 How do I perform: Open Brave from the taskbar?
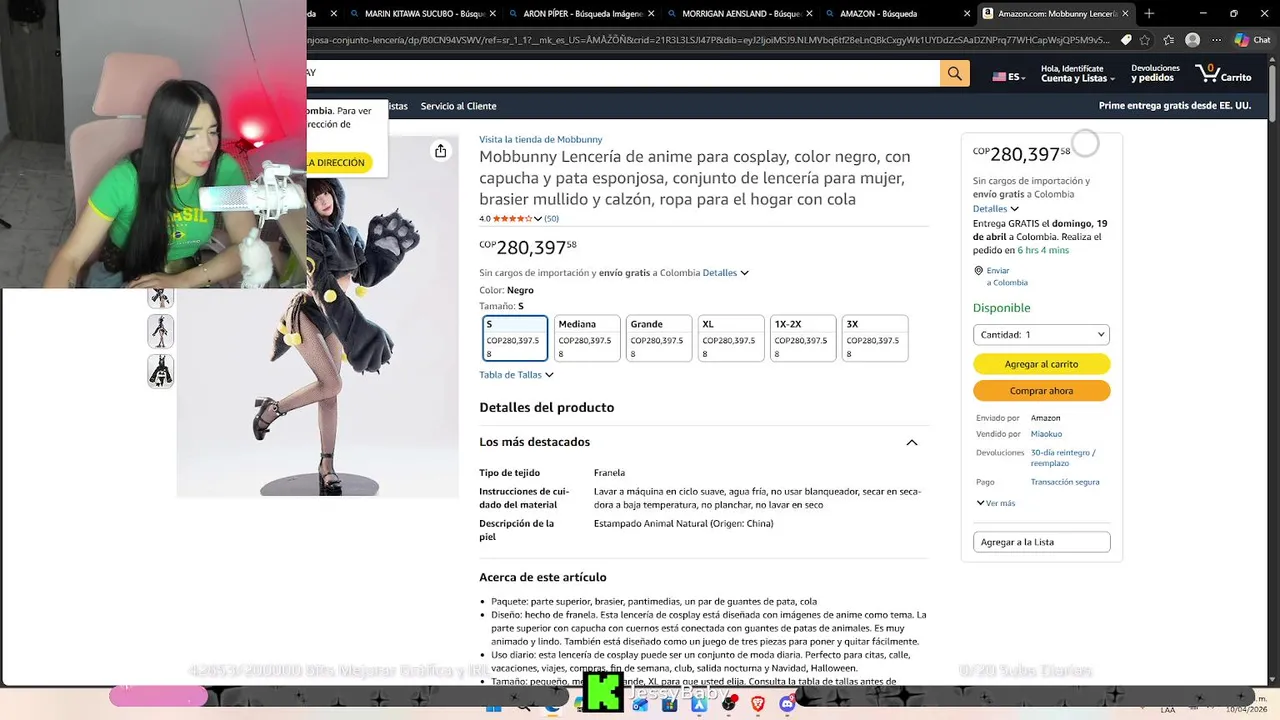757,704
